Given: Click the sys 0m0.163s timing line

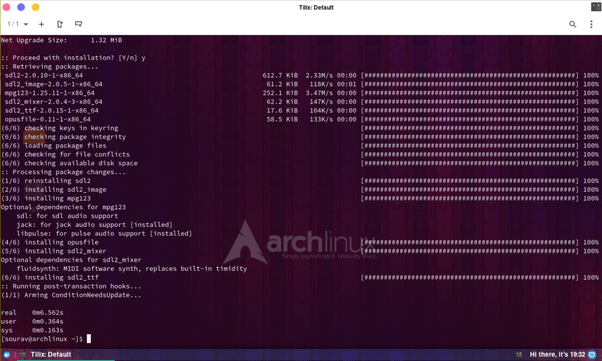Looking at the screenshot, I should (32, 330).
